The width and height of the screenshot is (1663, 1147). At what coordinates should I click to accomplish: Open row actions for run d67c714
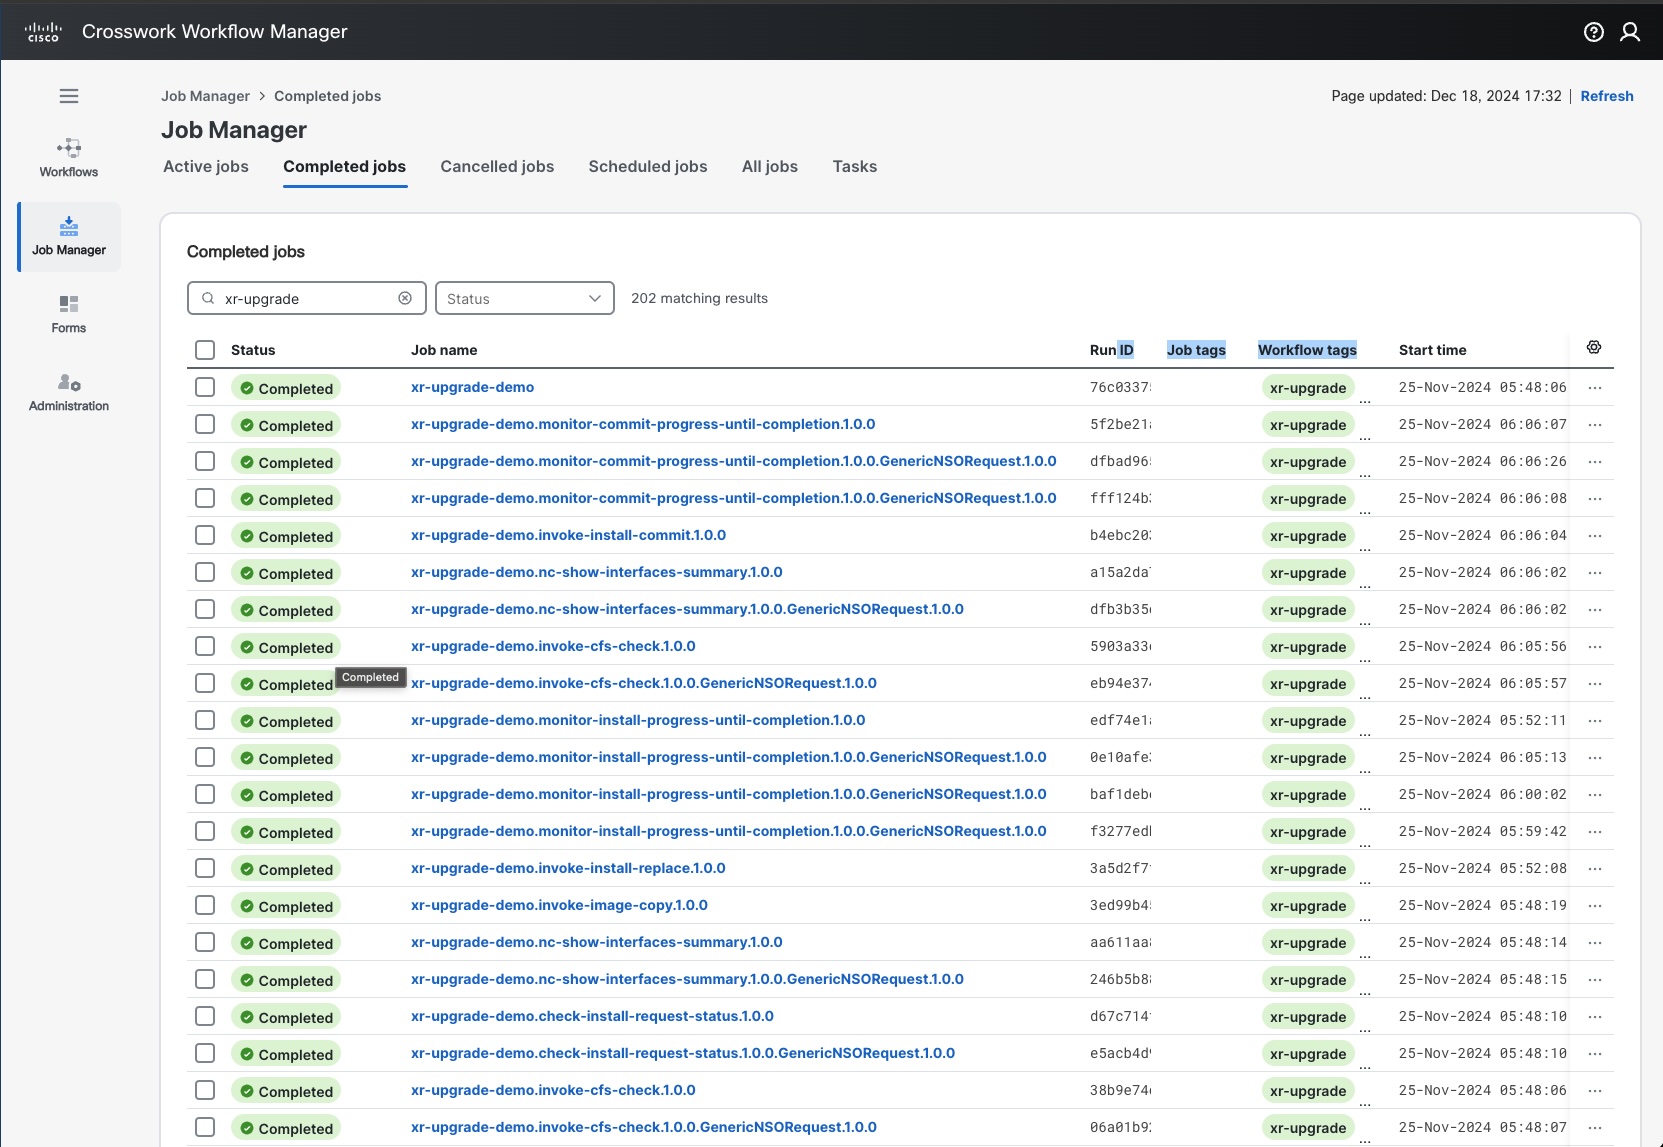[x=1595, y=1016]
